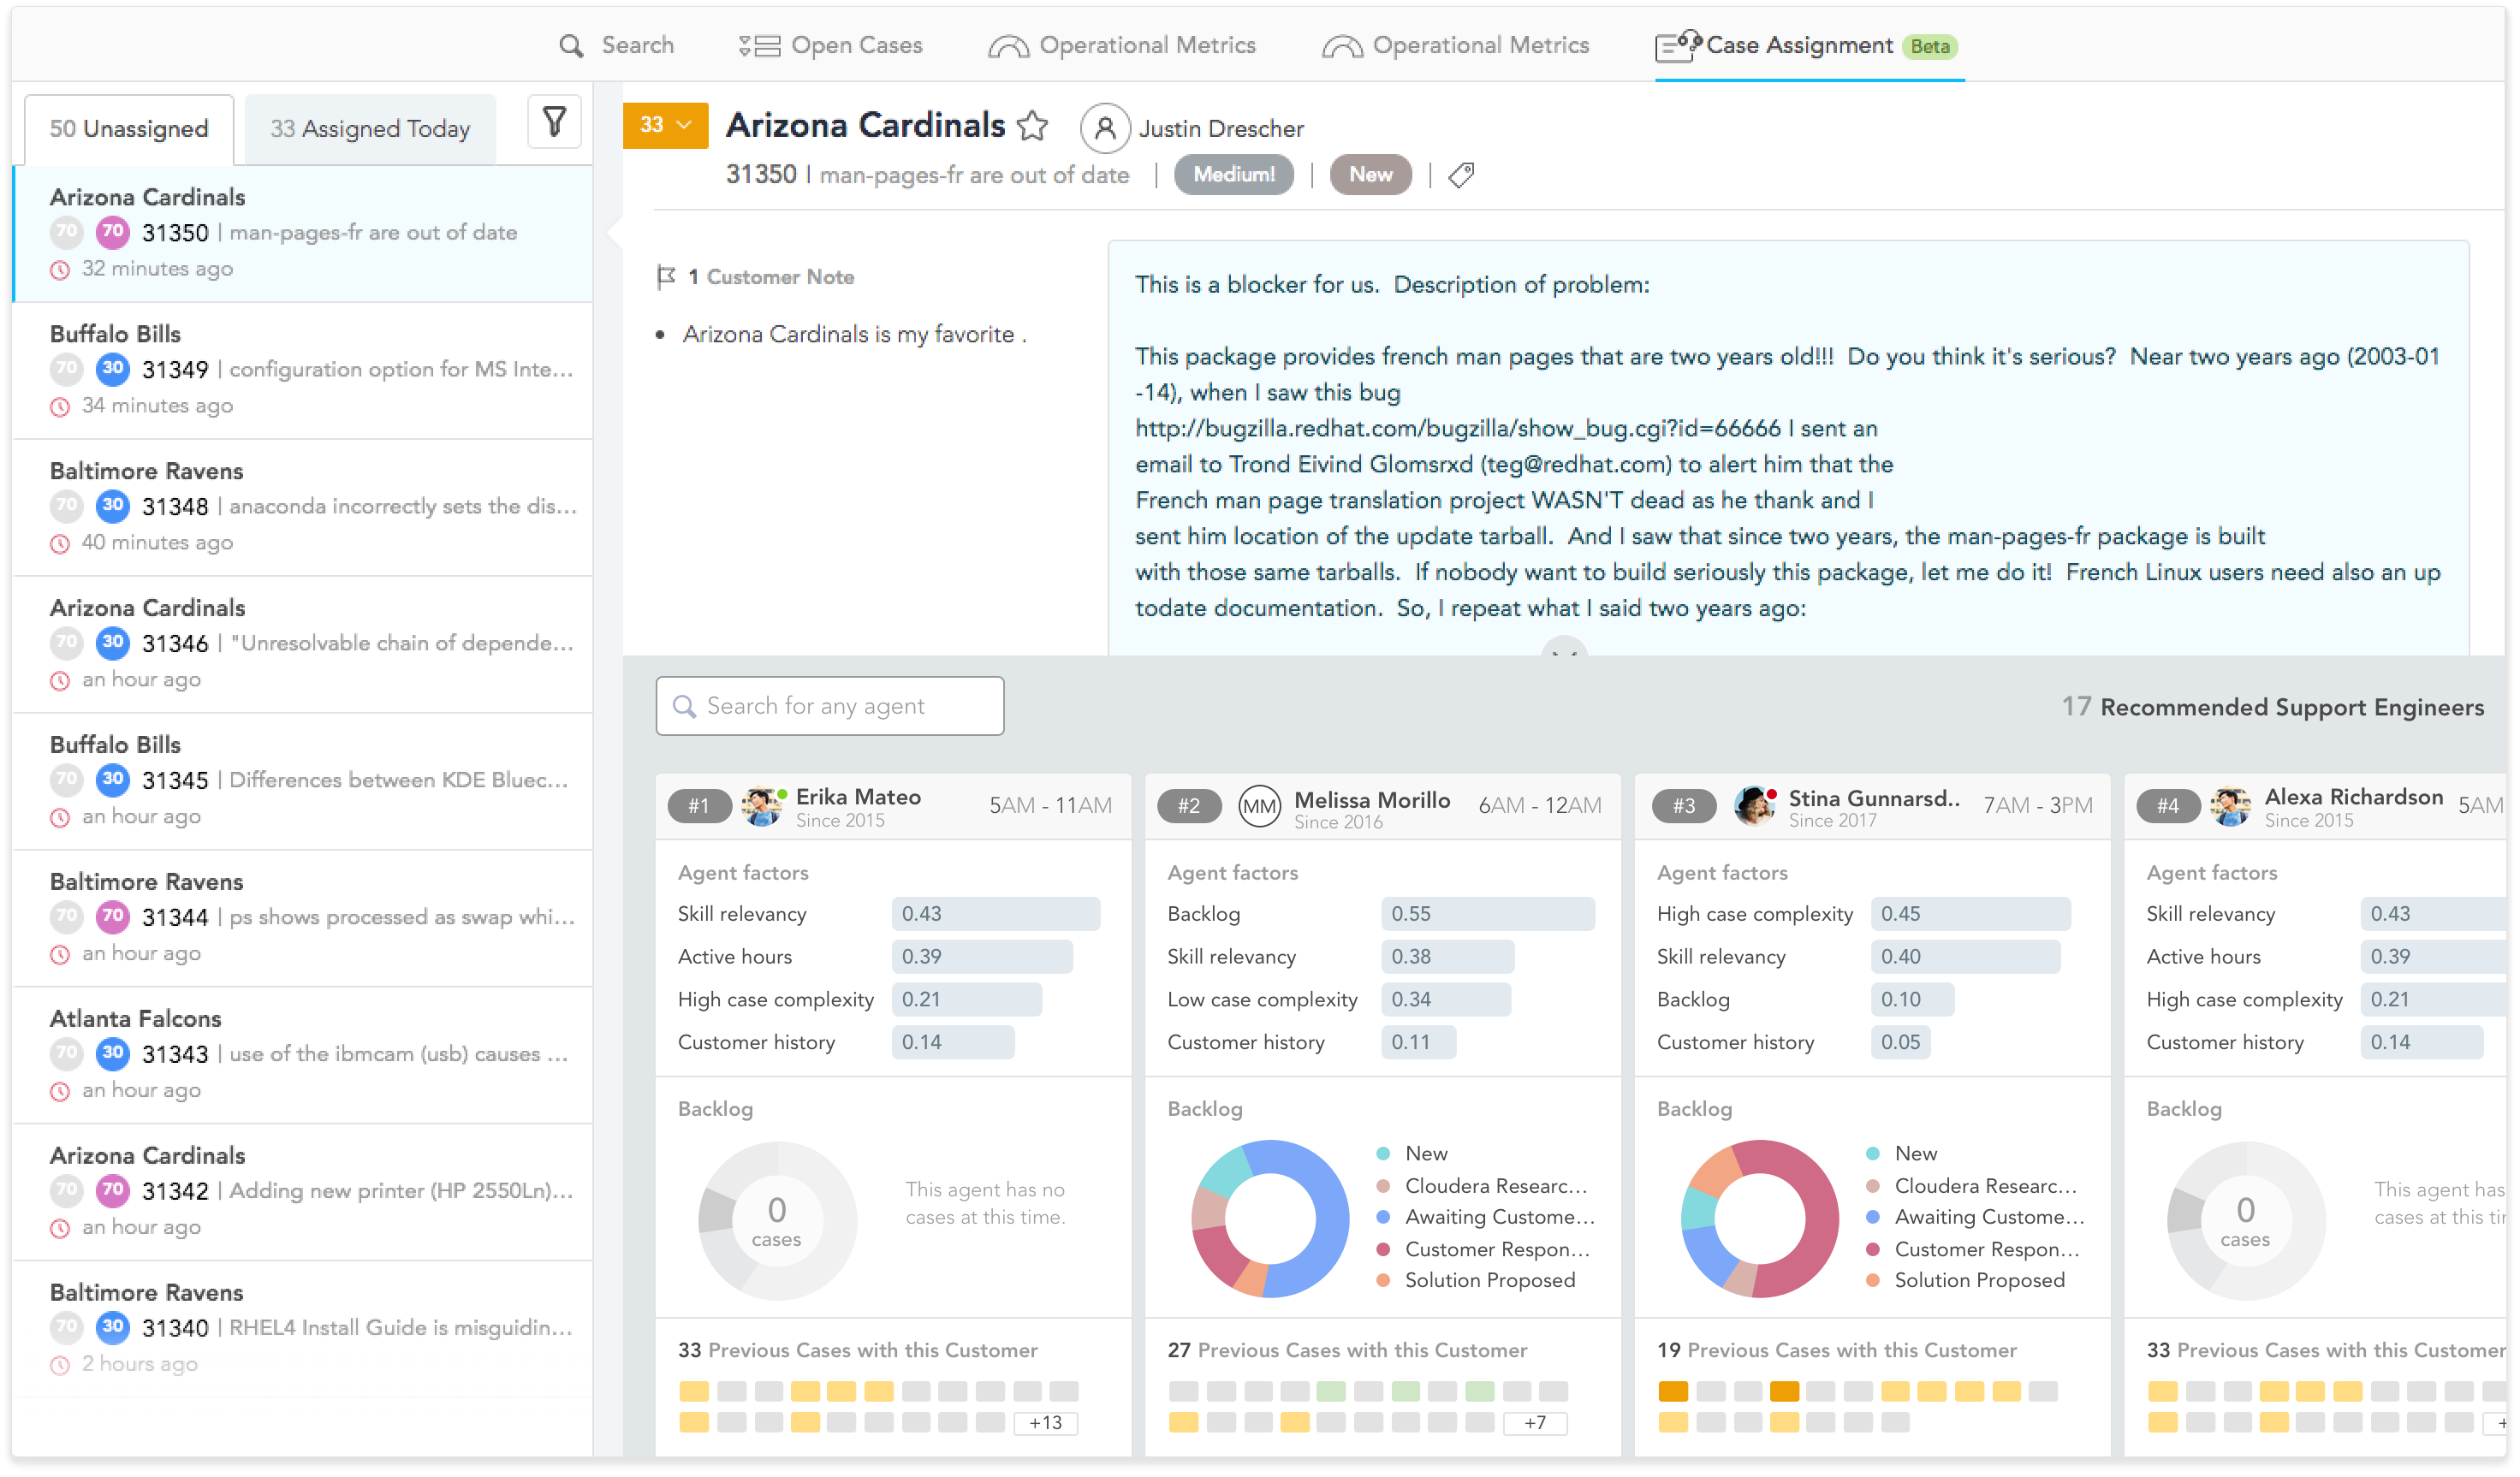The width and height of the screenshot is (2520, 1477).
Task: Switch to 33 Assigned Today tab
Action: tap(370, 130)
